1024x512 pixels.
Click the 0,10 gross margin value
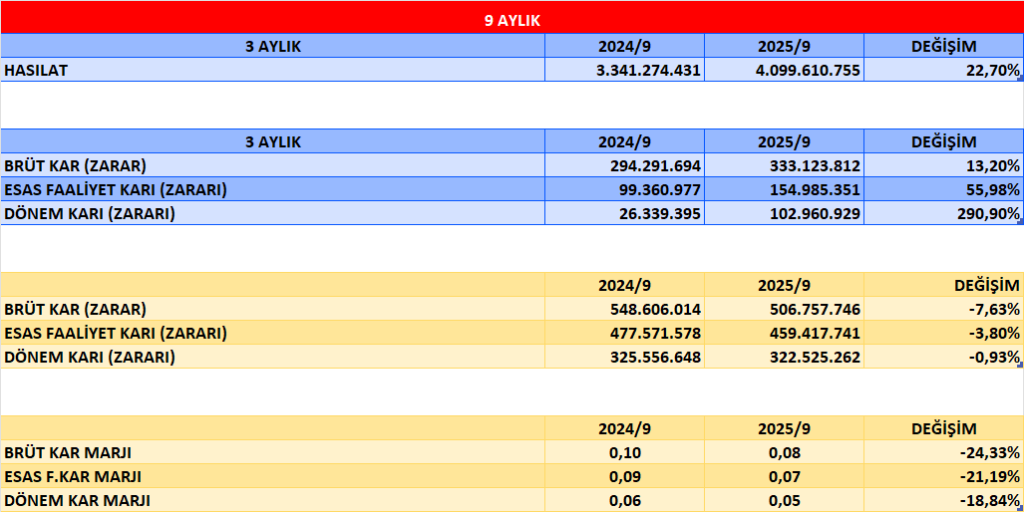pyautogui.click(x=625, y=452)
